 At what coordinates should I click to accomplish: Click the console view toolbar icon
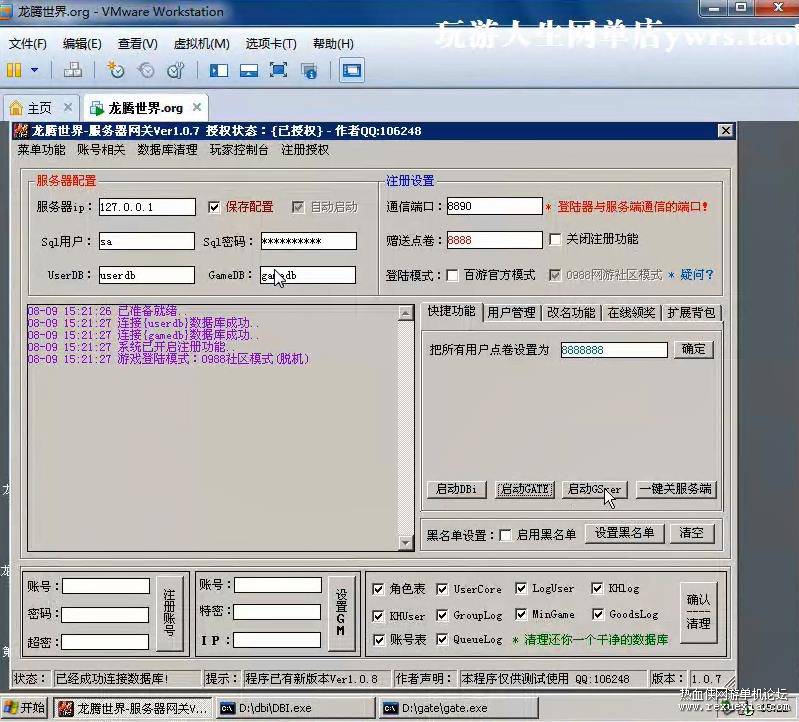[352, 70]
